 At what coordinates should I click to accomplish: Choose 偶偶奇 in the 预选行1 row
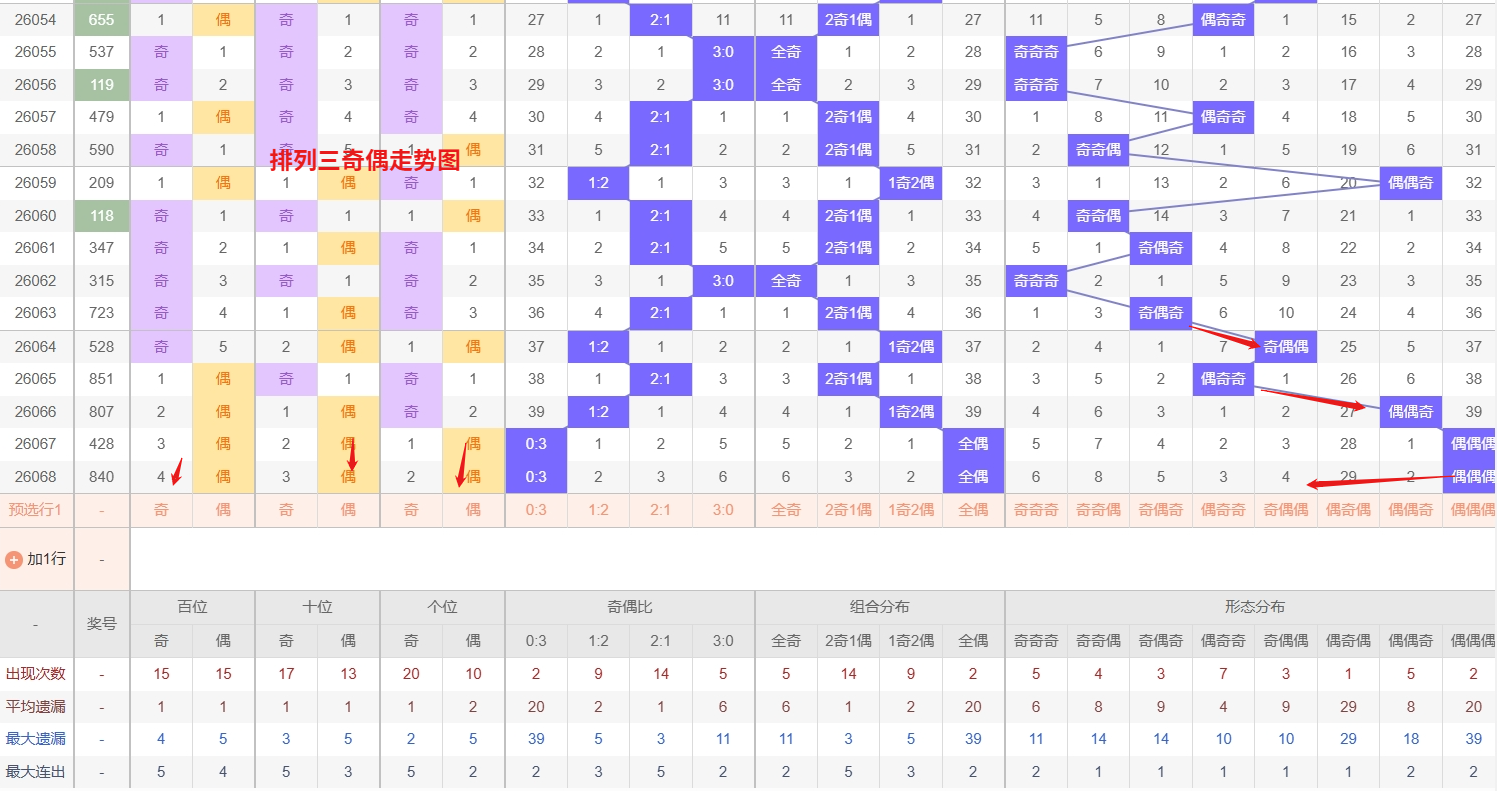point(1410,510)
